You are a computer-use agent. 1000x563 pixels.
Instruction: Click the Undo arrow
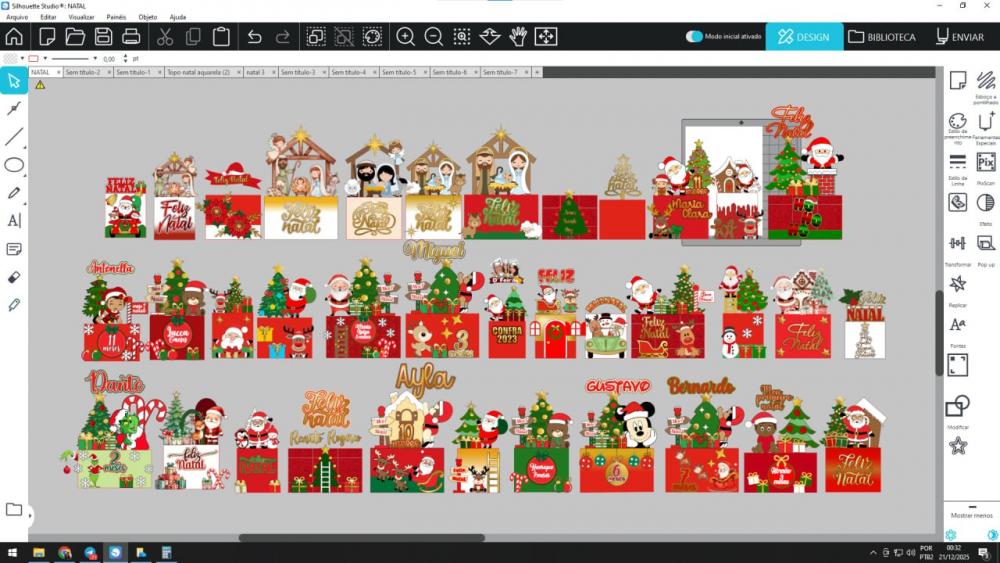254,37
